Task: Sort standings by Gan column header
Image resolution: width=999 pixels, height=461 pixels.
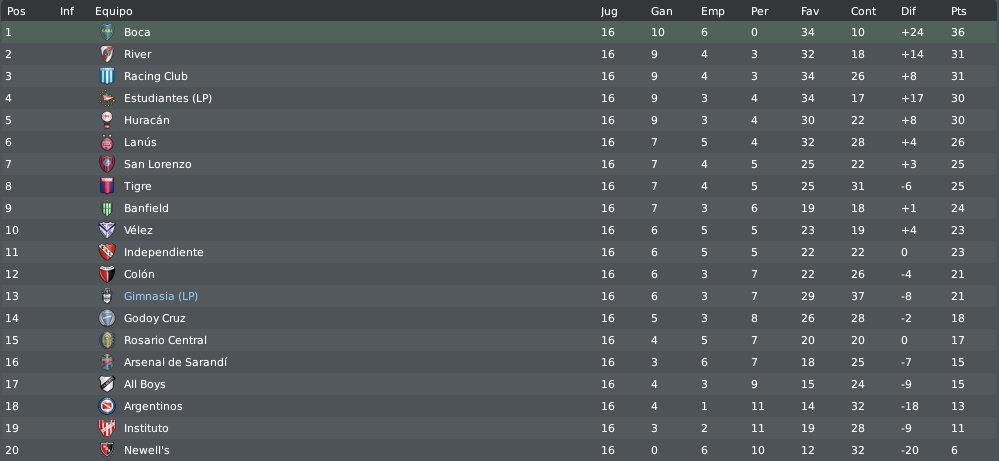Action: 661,11
